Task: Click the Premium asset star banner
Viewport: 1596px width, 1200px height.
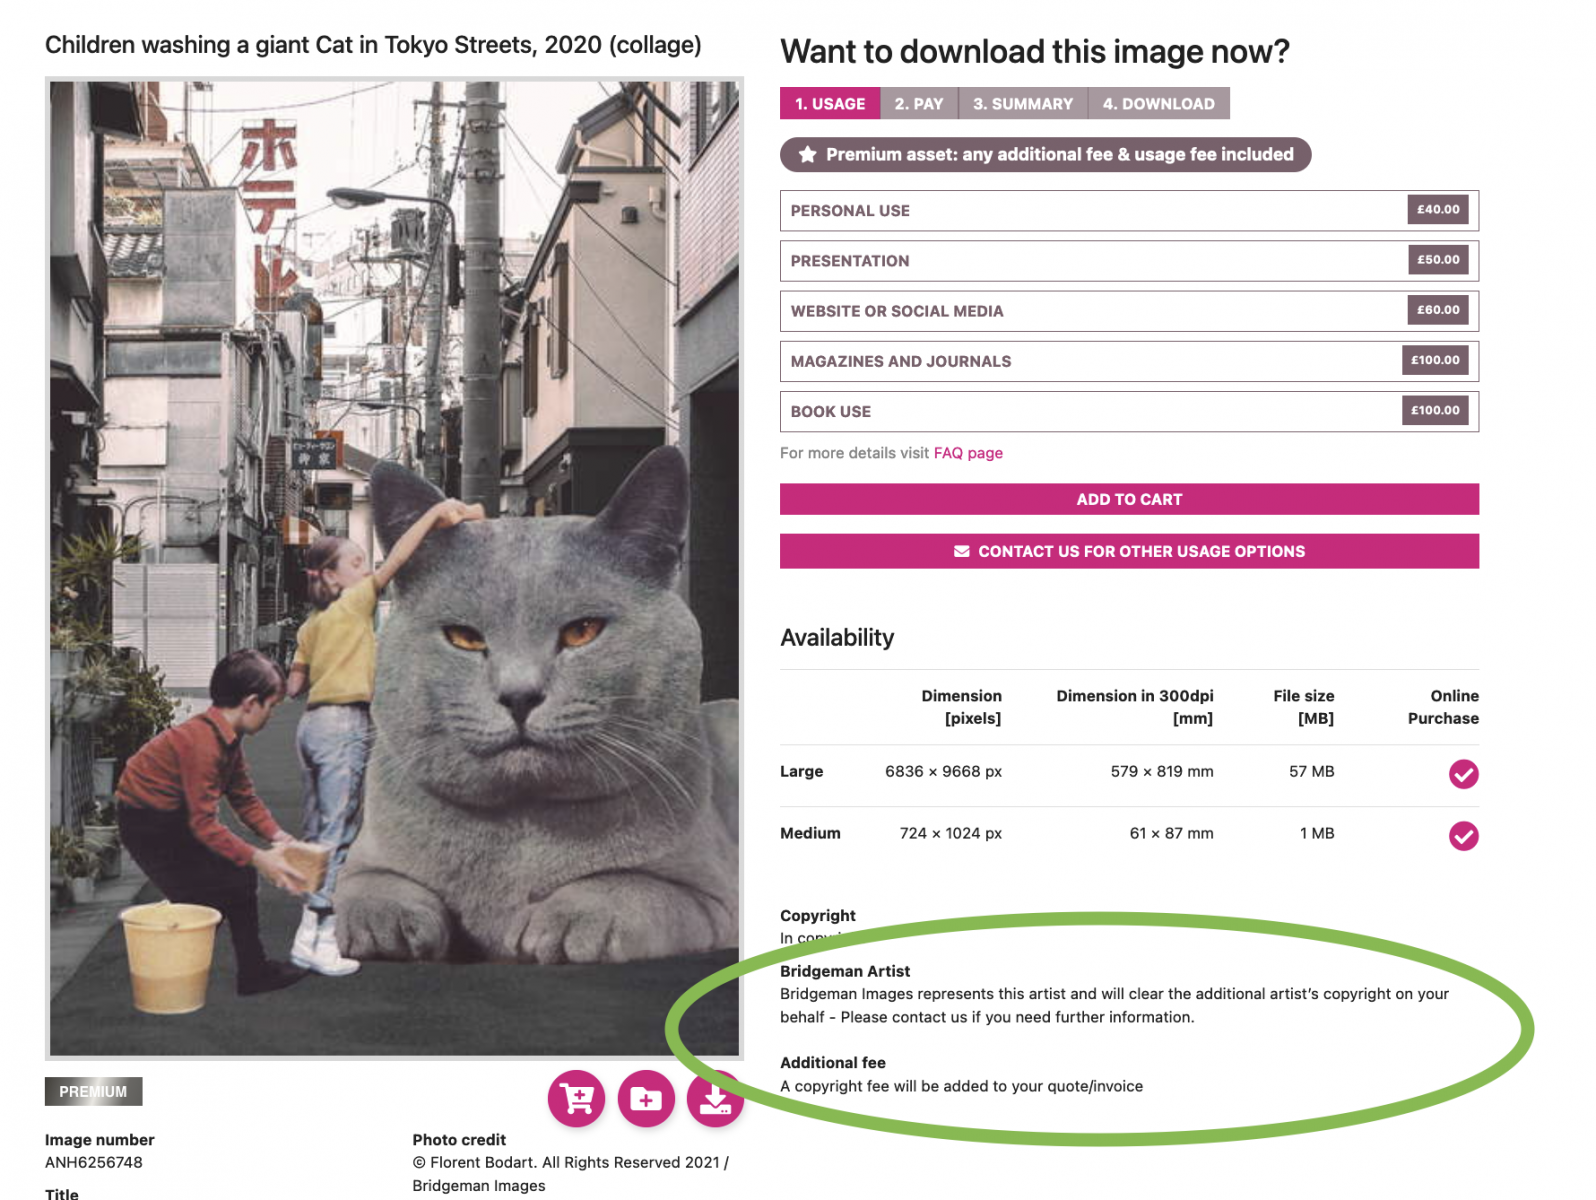Action: (x=1045, y=154)
